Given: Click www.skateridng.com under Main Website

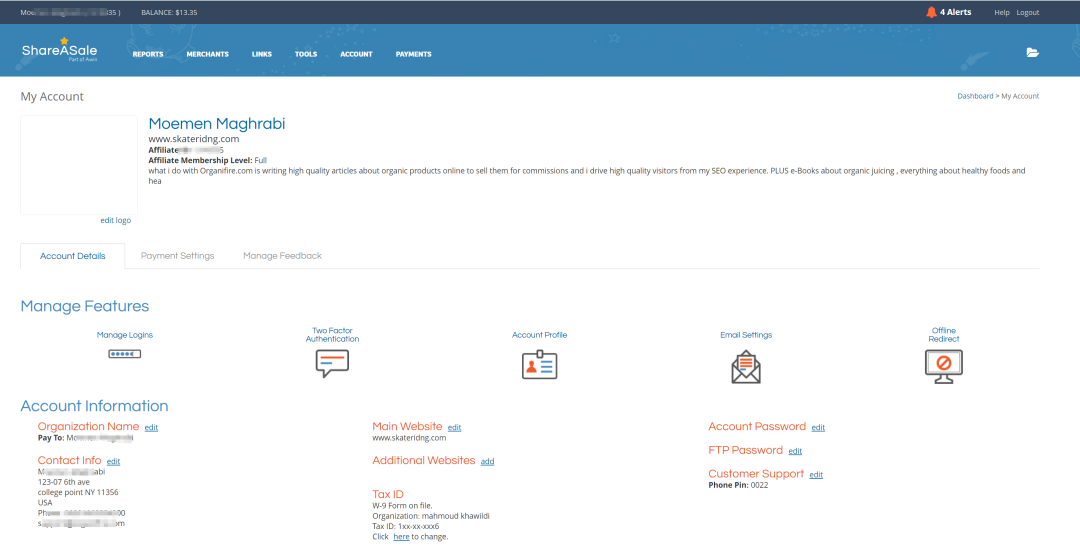Looking at the screenshot, I should coord(409,438).
